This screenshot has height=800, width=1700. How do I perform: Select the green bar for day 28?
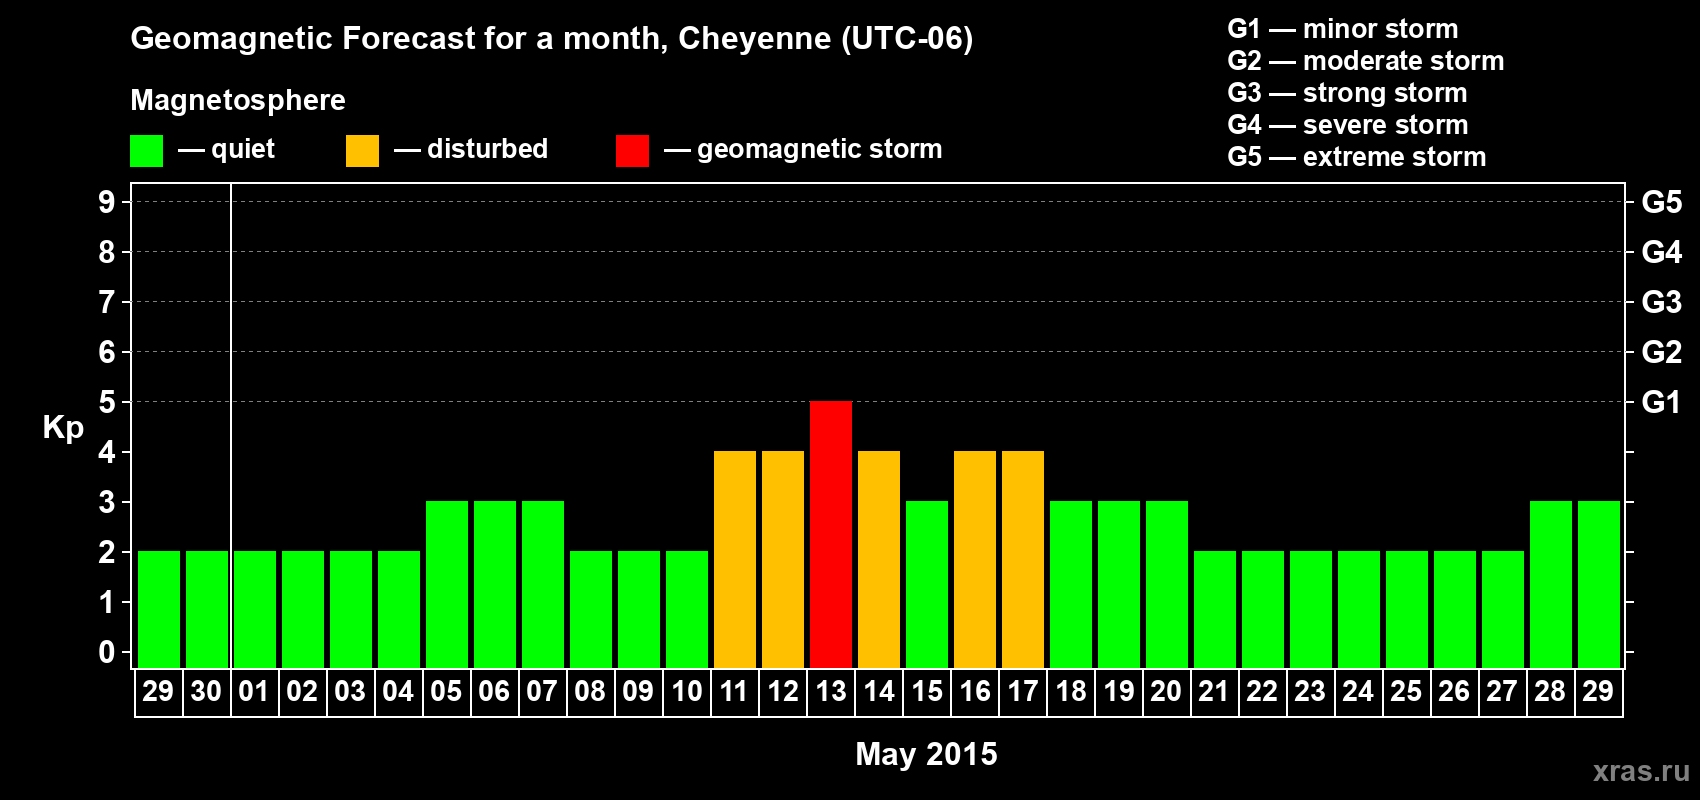pos(1551,584)
